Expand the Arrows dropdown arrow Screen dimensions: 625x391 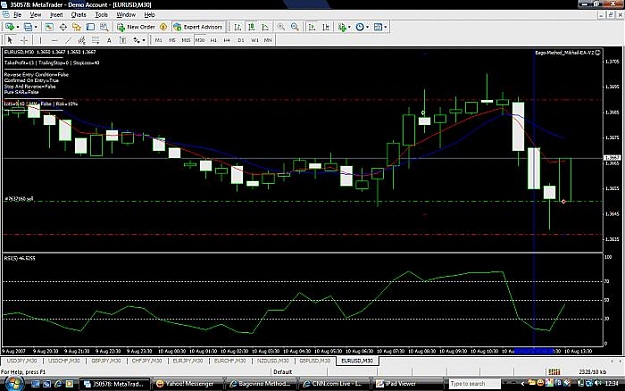[x=144, y=40]
